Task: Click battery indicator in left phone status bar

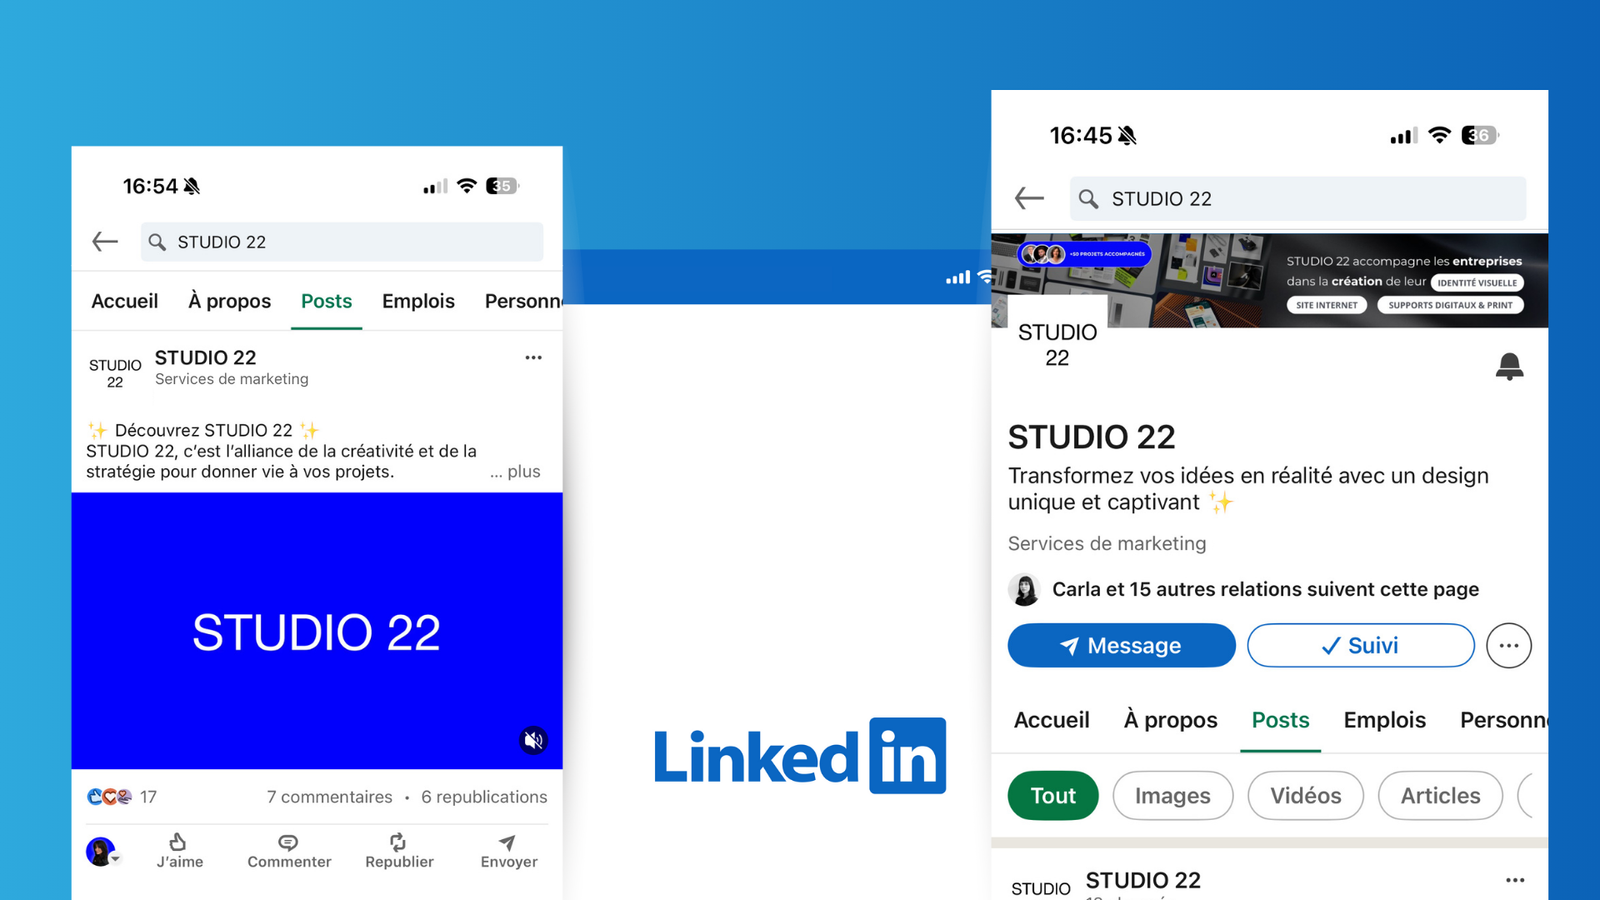Action: click(502, 186)
